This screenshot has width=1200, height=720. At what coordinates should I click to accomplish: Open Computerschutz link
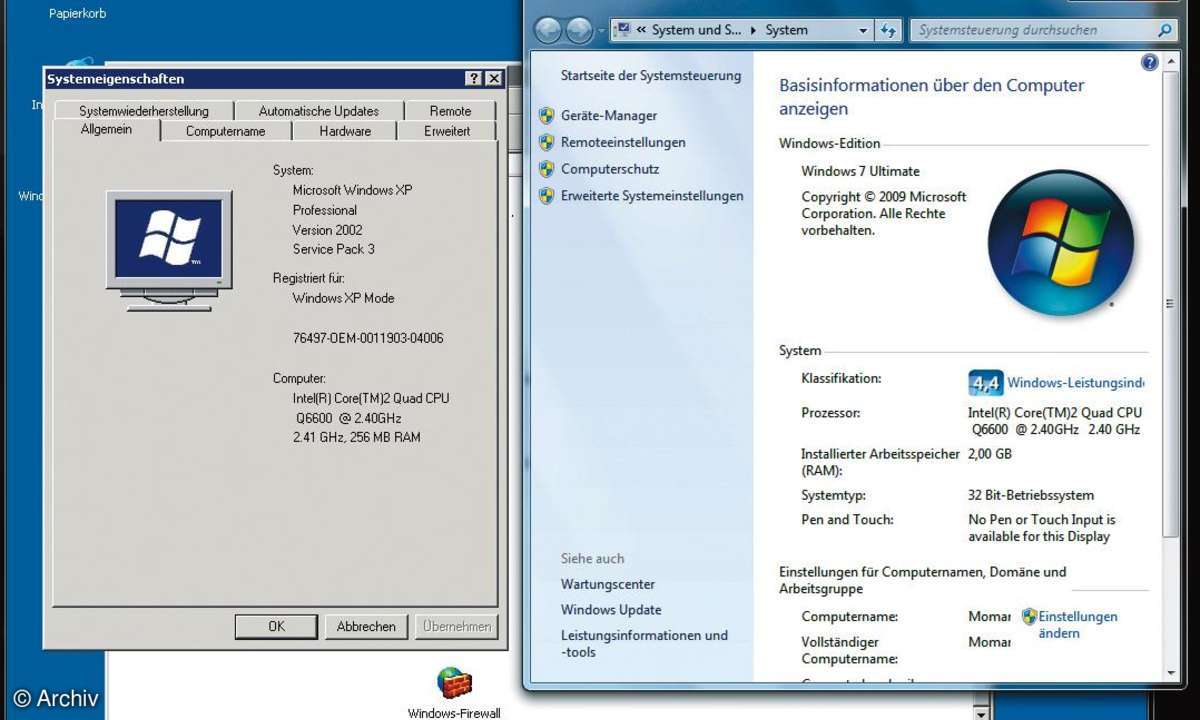(x=610, y=170)
